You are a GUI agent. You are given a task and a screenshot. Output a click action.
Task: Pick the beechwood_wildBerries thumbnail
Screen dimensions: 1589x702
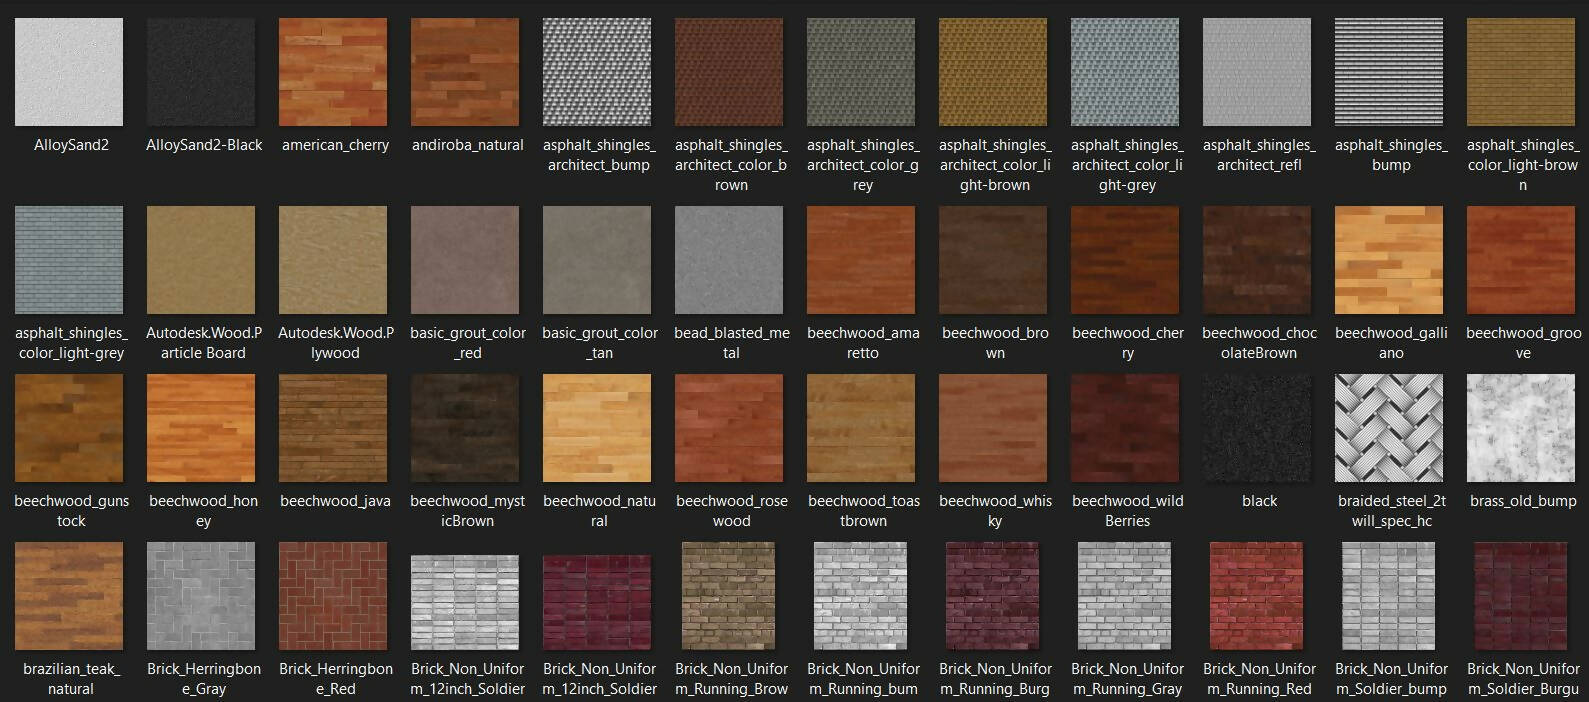pyautogui.click(x=1125, y=428)
